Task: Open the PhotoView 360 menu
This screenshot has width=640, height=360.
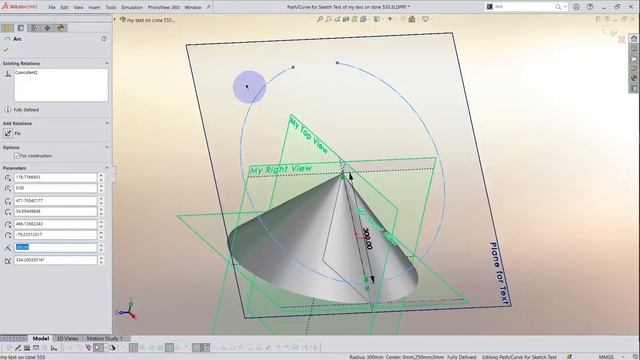Action: [163, 7]
